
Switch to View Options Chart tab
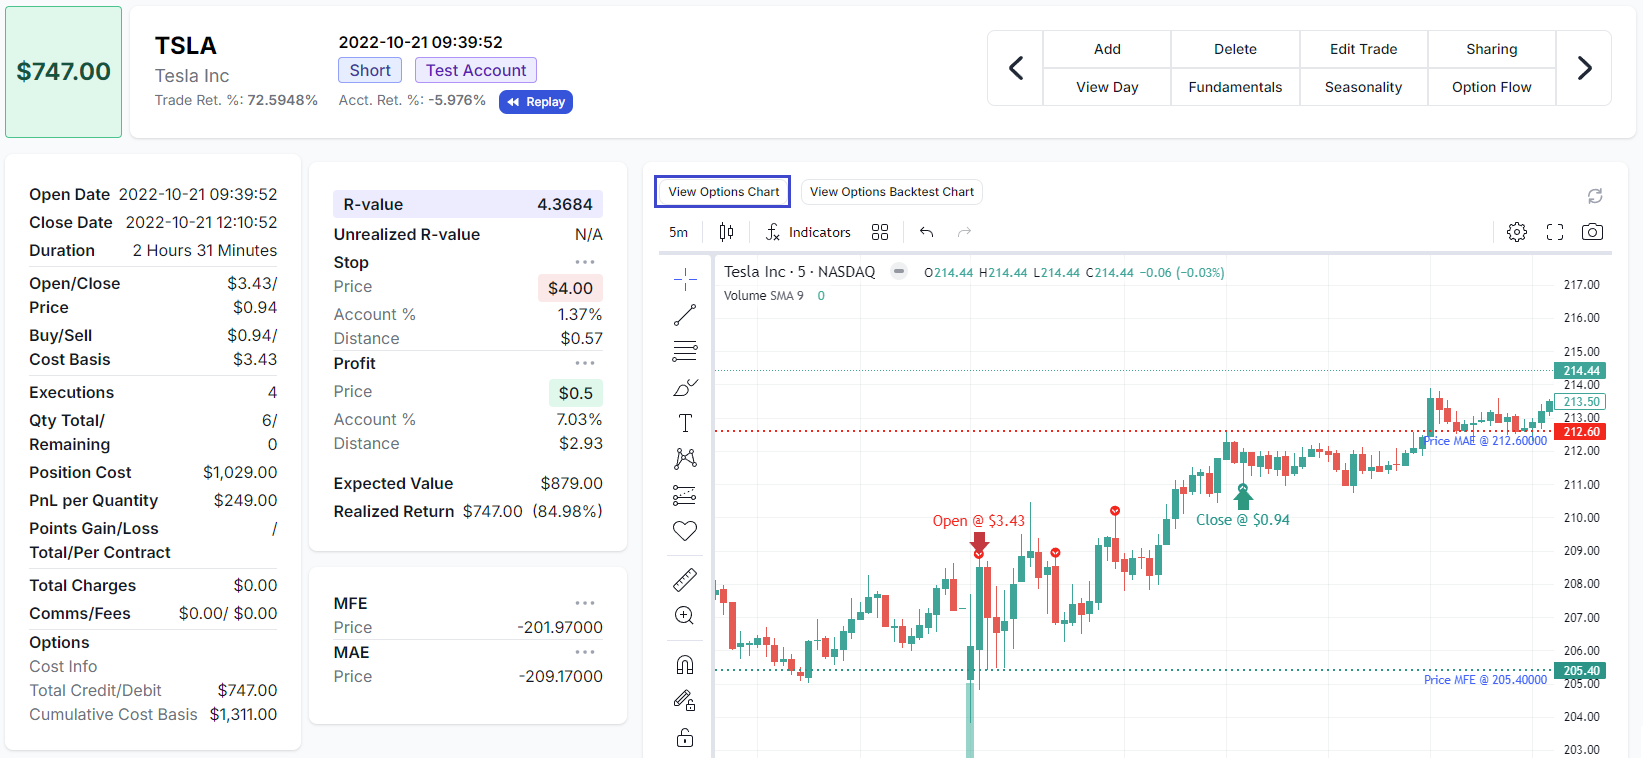723,192
